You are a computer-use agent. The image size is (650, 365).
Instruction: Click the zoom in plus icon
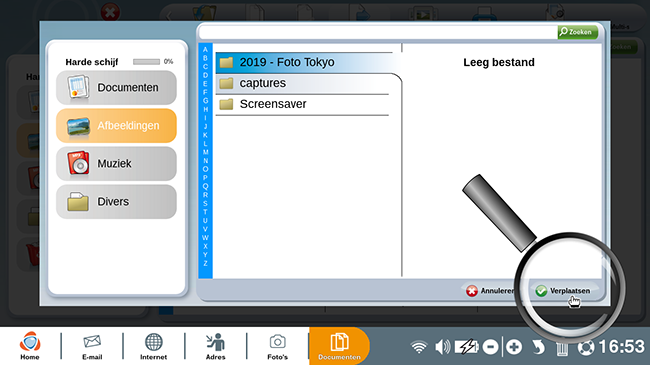point(514,347)
